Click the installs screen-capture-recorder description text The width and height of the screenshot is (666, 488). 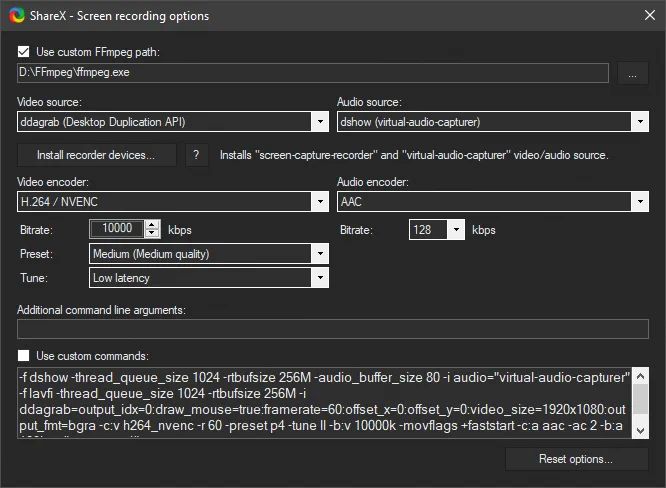(414, 155)
